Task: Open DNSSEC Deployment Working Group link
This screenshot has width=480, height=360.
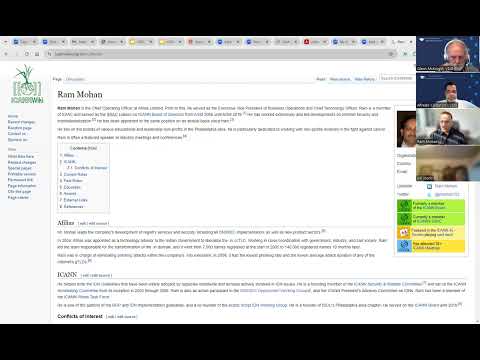Action: tap(275, 291)
